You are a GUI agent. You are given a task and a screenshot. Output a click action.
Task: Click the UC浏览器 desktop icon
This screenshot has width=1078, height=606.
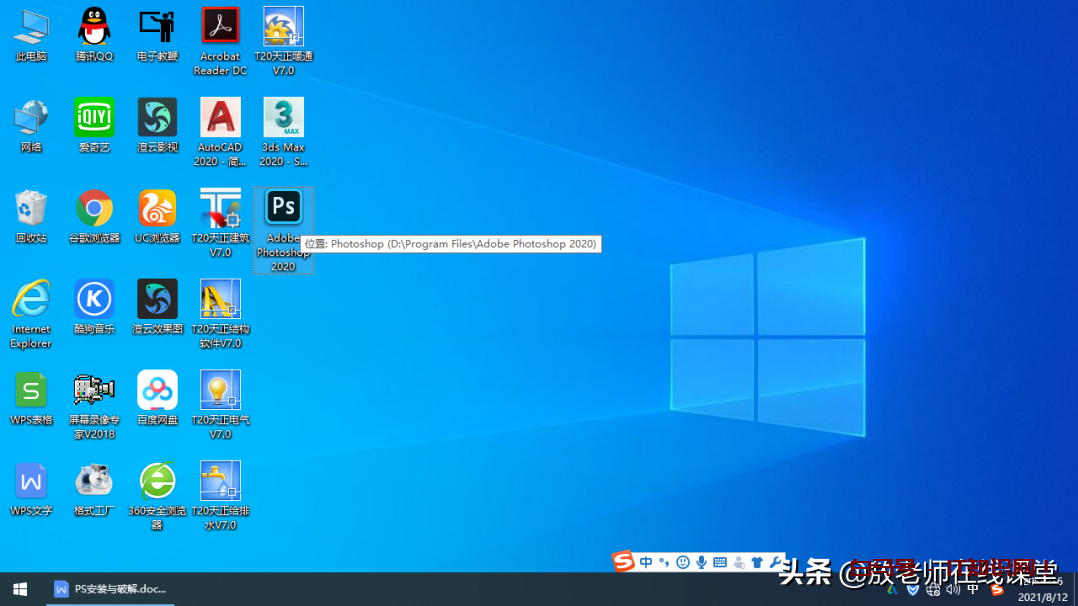coord(157,209)
